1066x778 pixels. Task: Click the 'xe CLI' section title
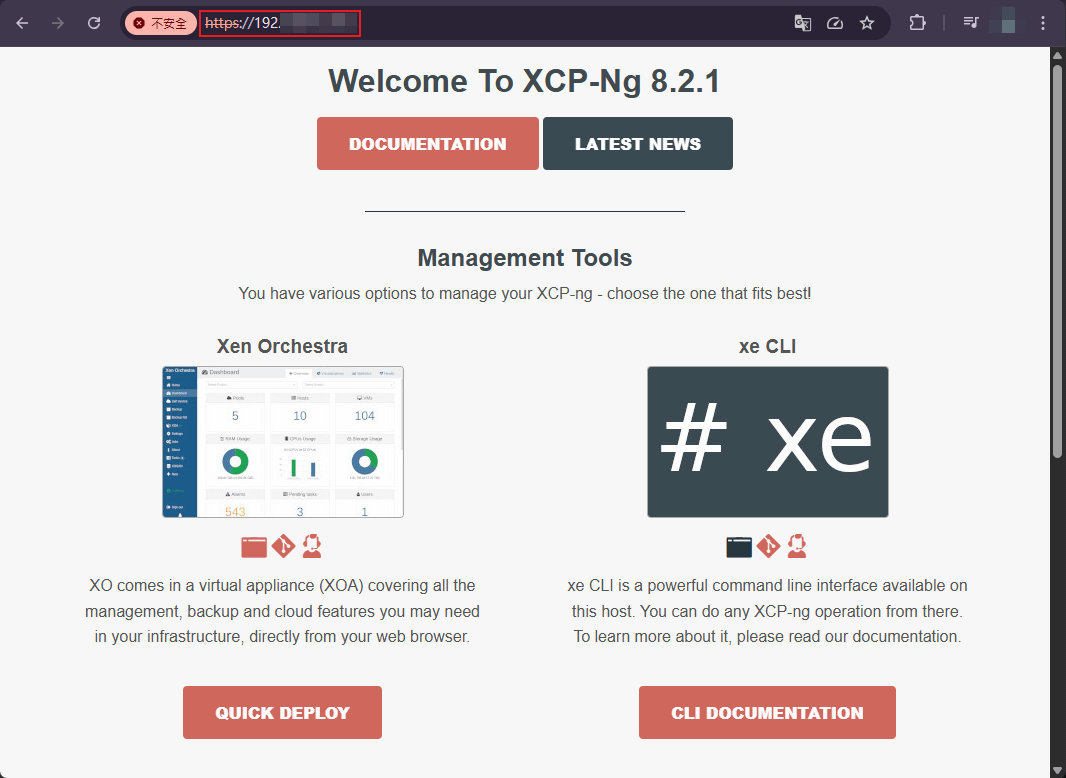768,346
